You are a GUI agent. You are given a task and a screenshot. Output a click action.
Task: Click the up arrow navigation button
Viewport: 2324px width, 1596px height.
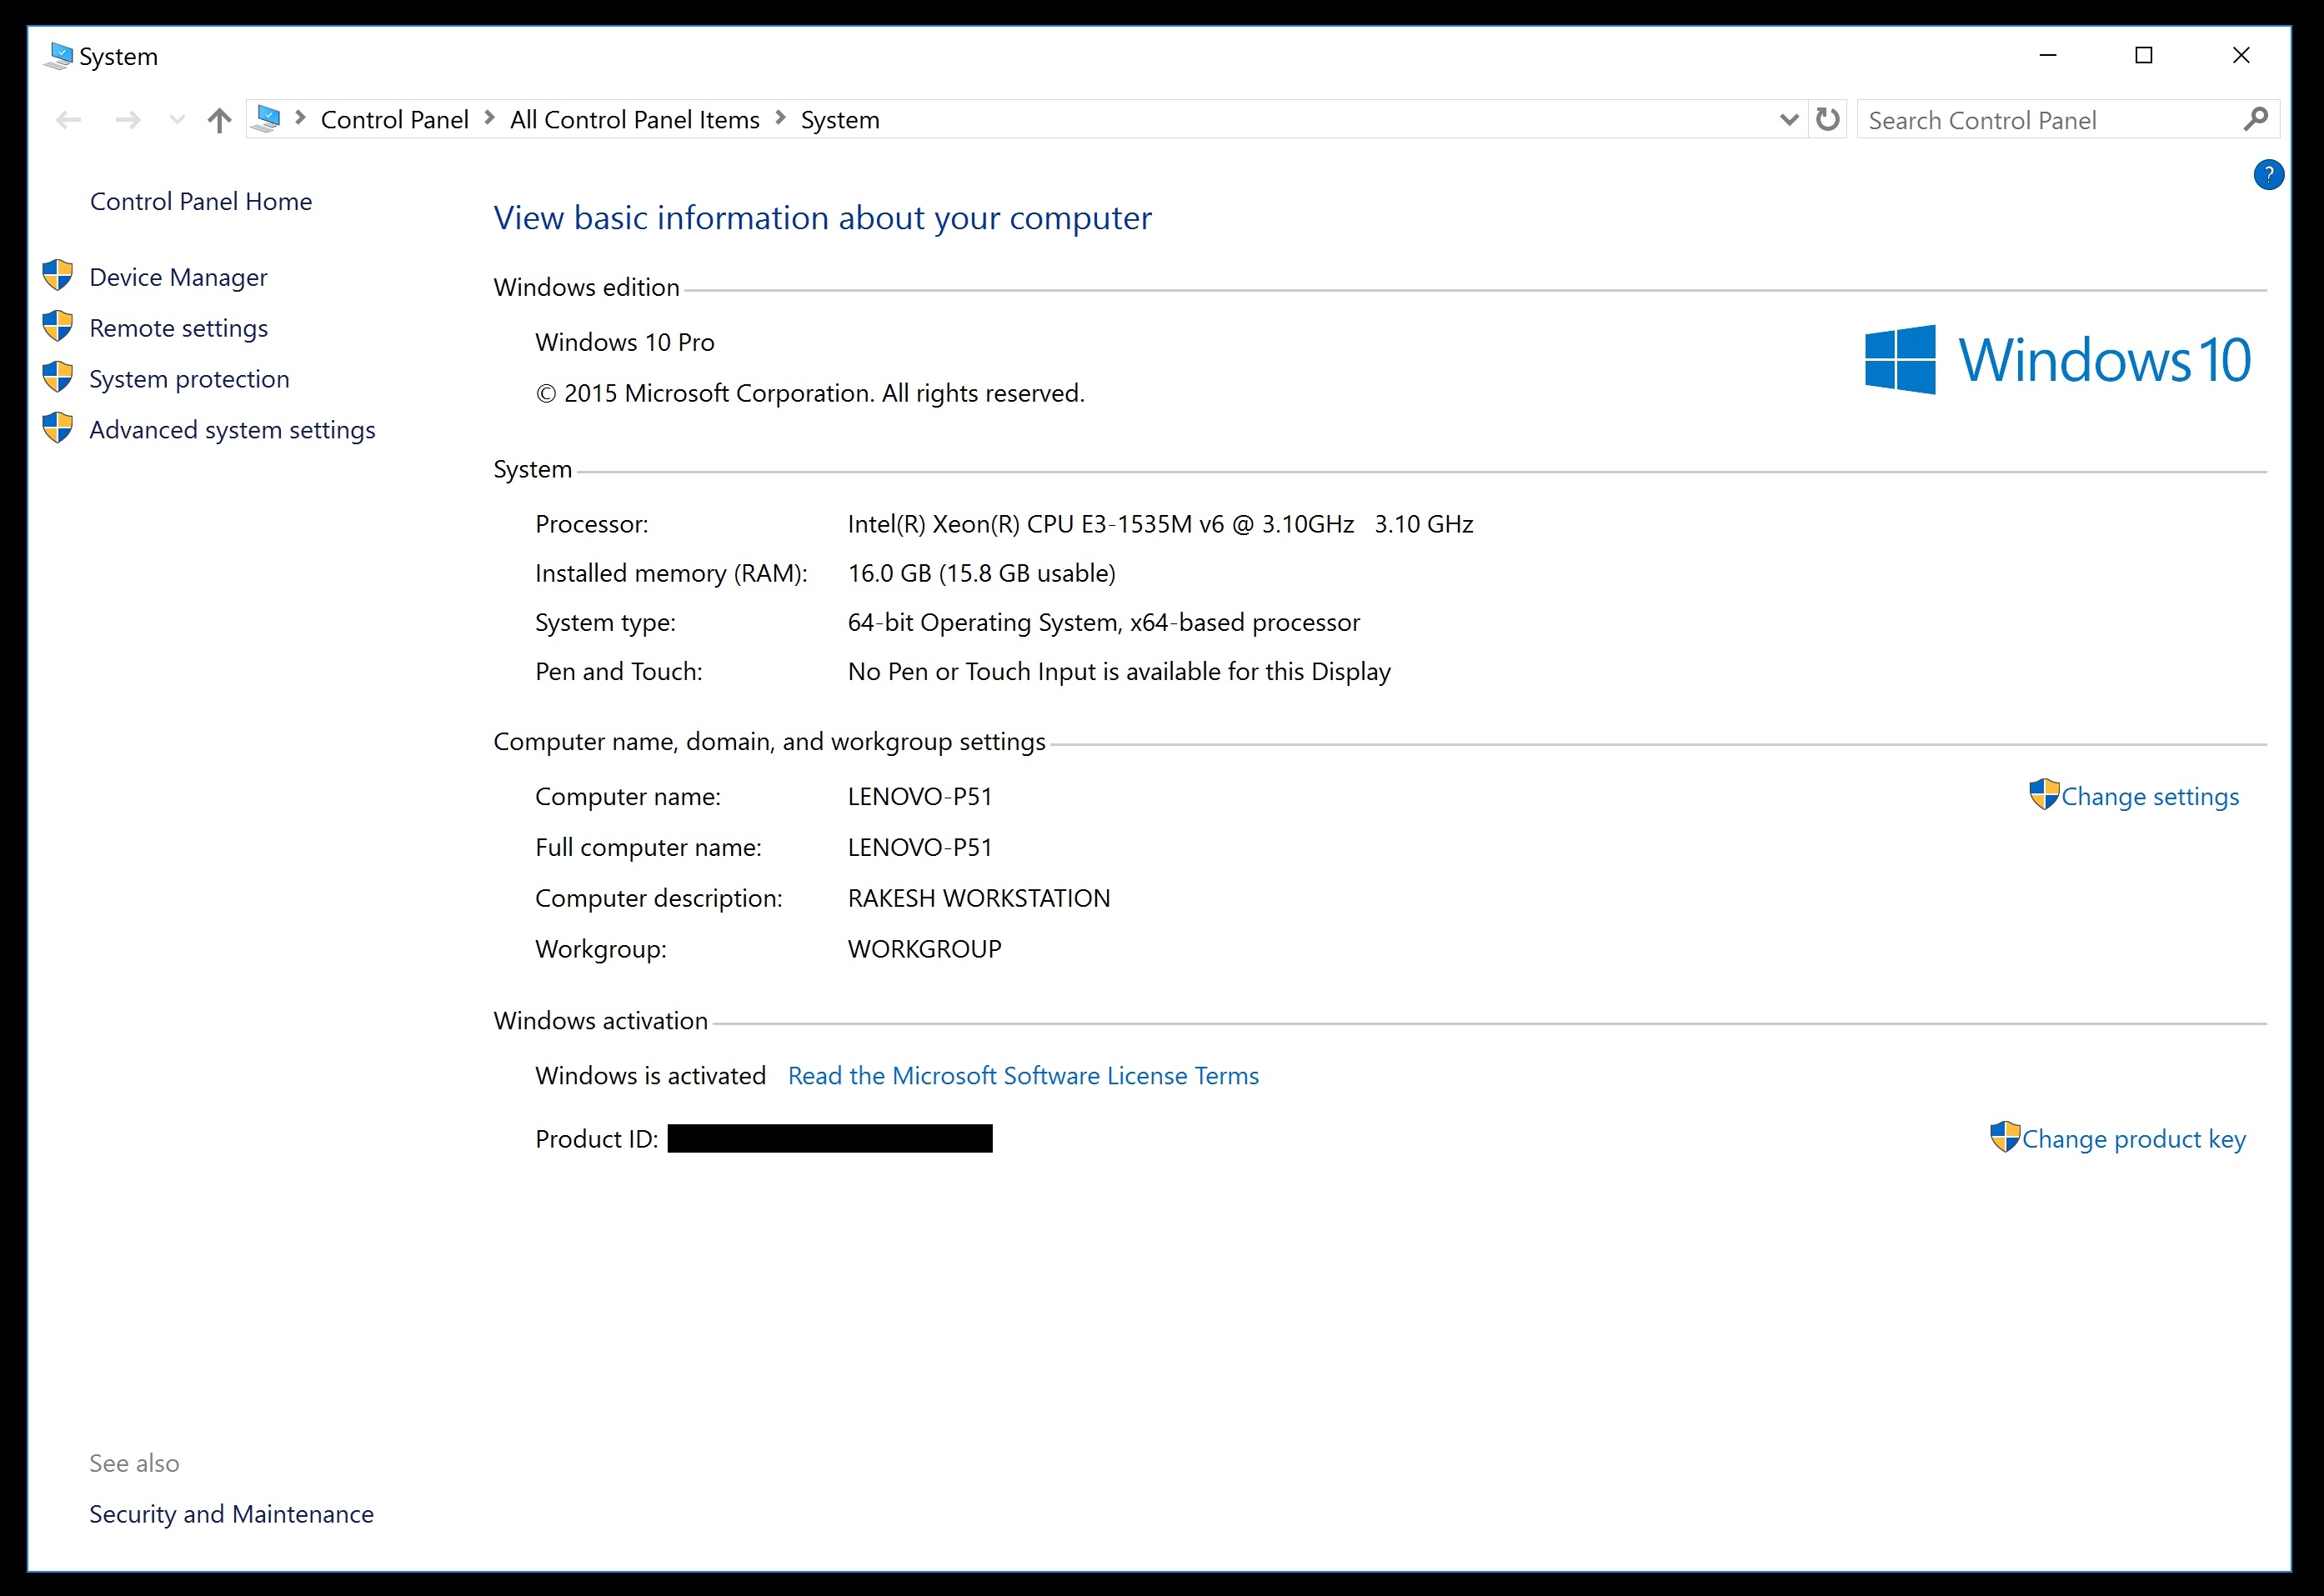tap(219, 121)
